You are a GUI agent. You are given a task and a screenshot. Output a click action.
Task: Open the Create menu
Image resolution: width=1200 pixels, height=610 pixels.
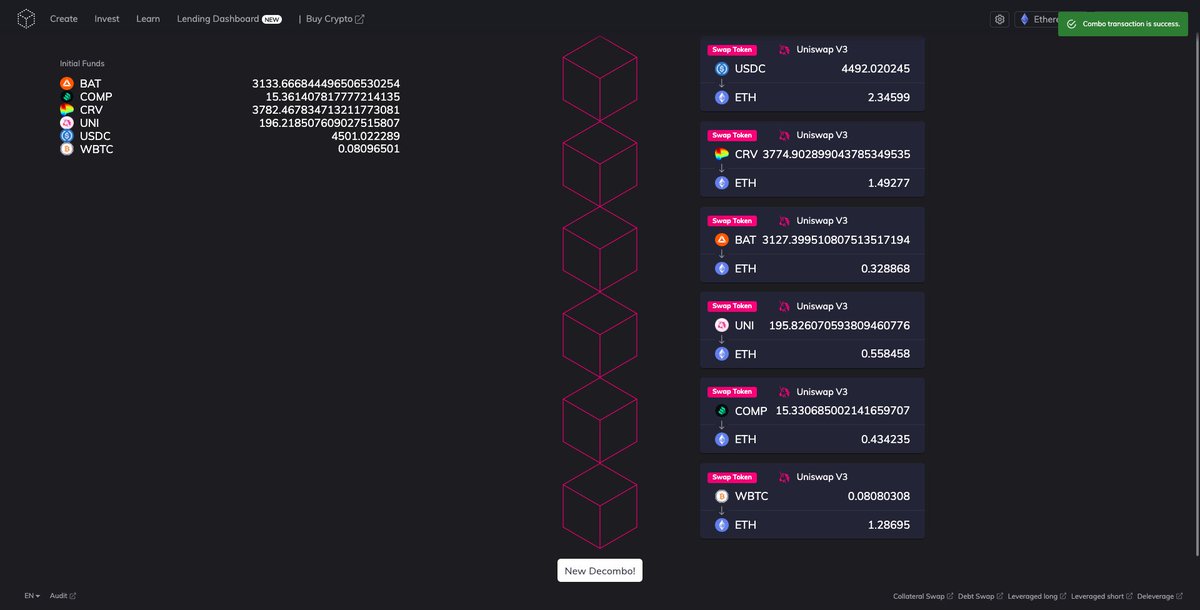pos(64,19)
